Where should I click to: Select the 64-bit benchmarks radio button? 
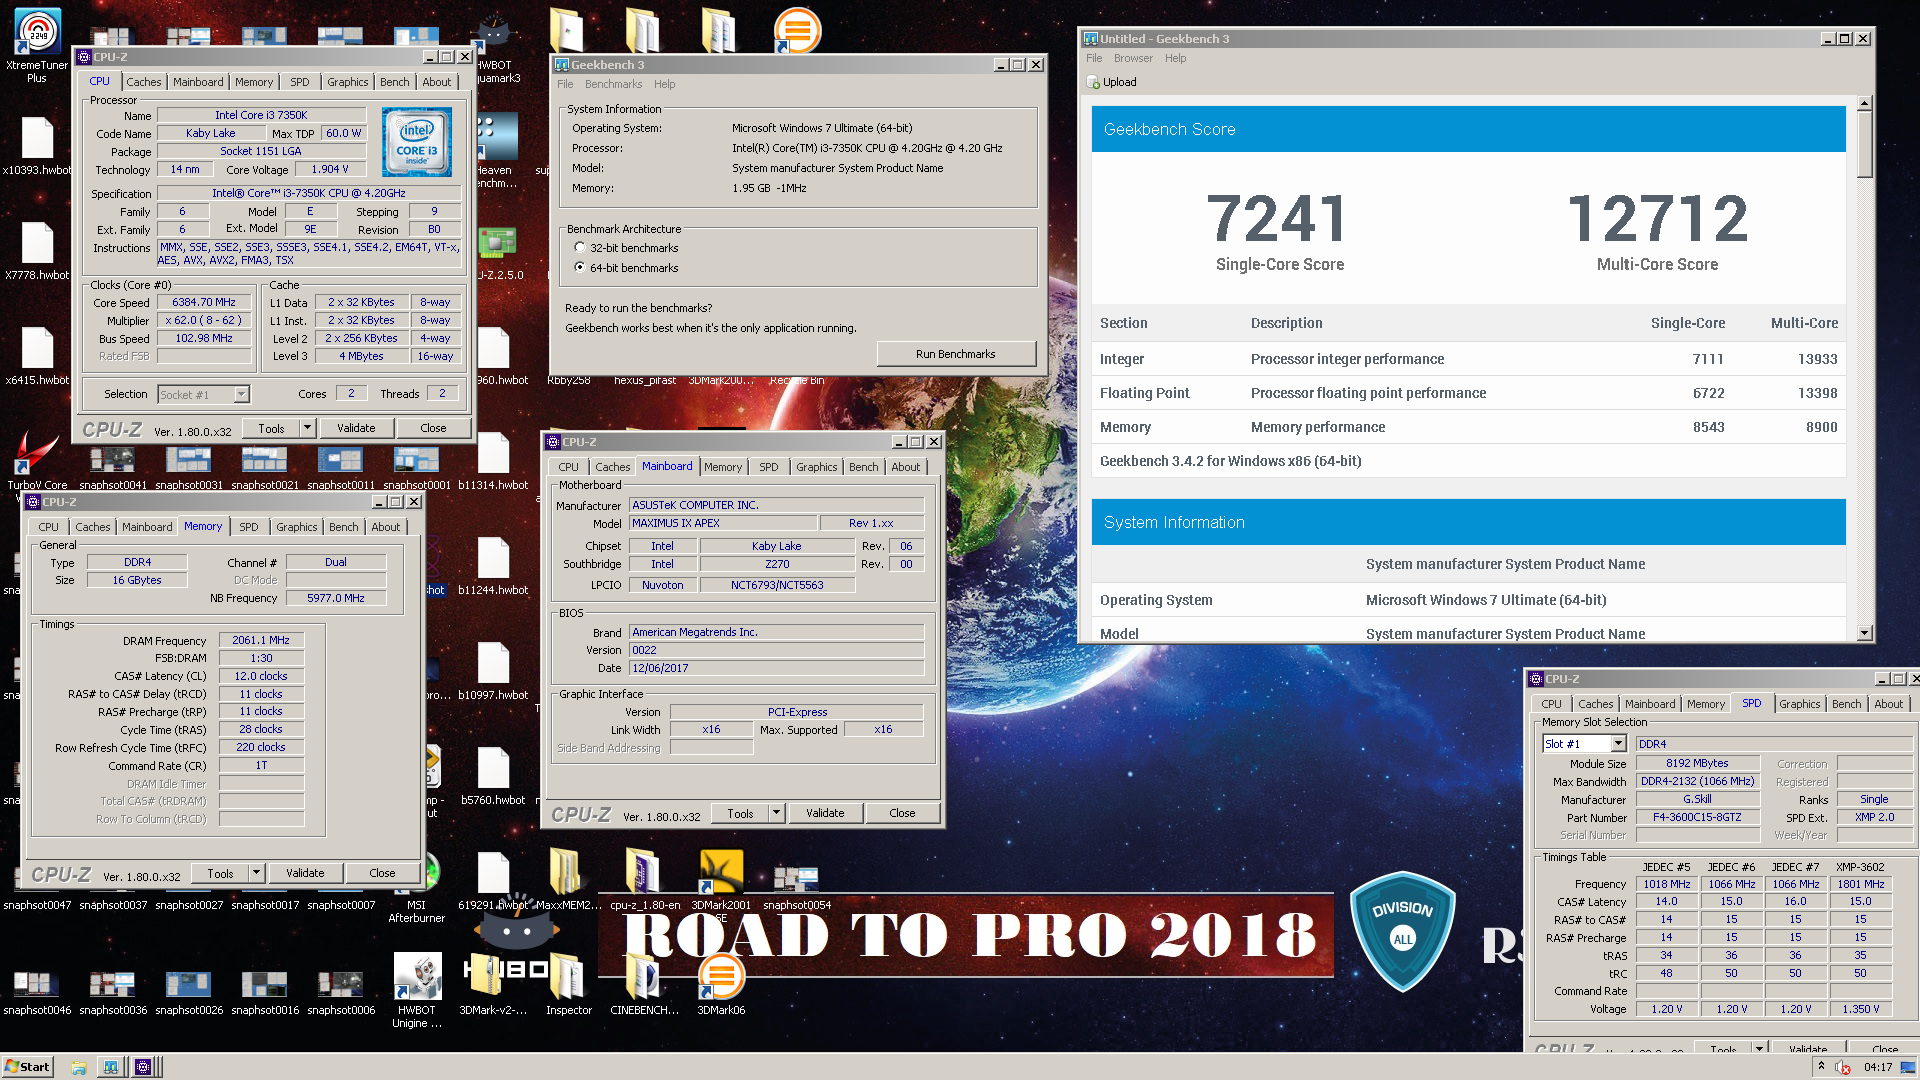click(580, 268)
